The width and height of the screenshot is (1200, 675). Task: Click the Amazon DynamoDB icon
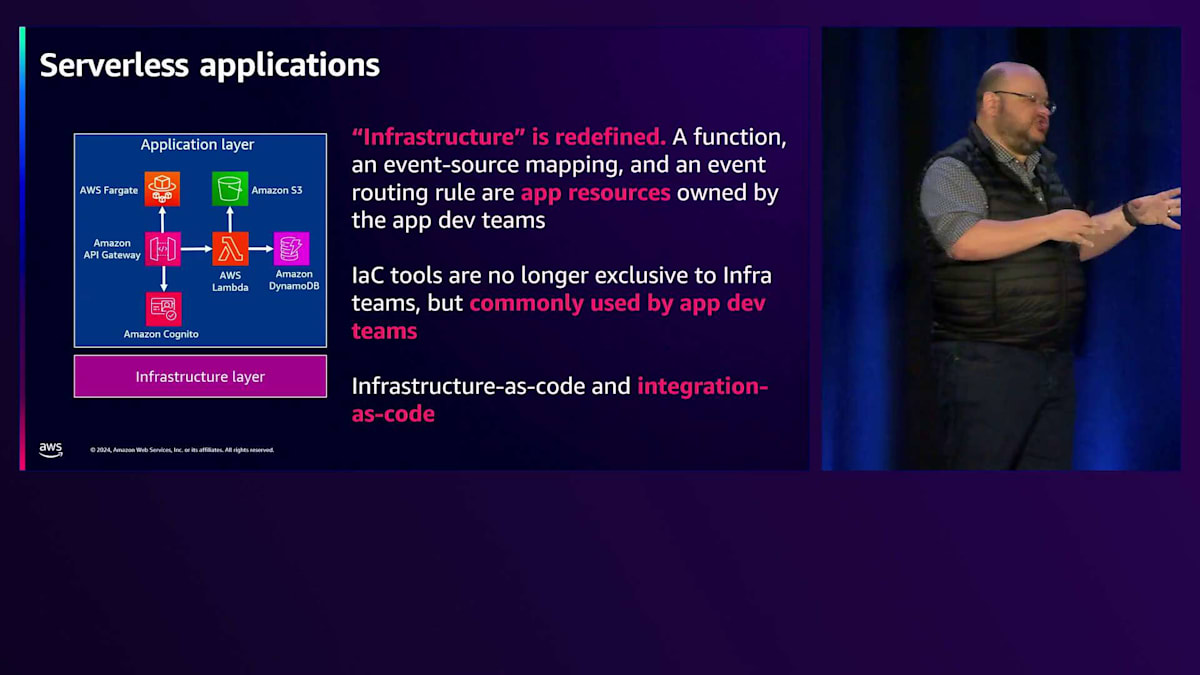(292, 248)
